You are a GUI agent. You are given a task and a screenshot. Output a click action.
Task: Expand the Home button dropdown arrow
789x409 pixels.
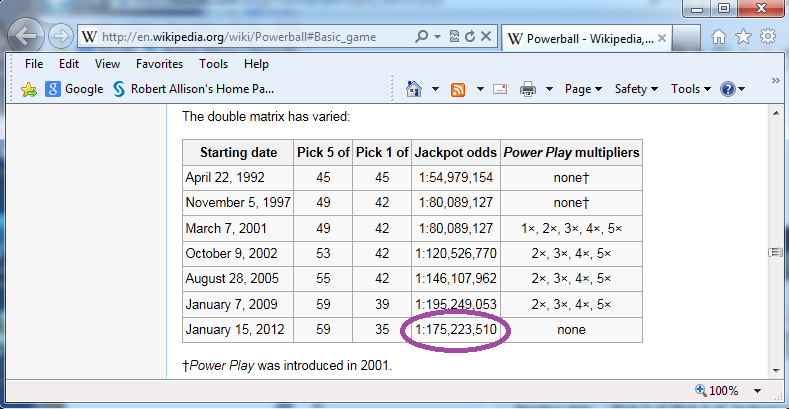435,90
